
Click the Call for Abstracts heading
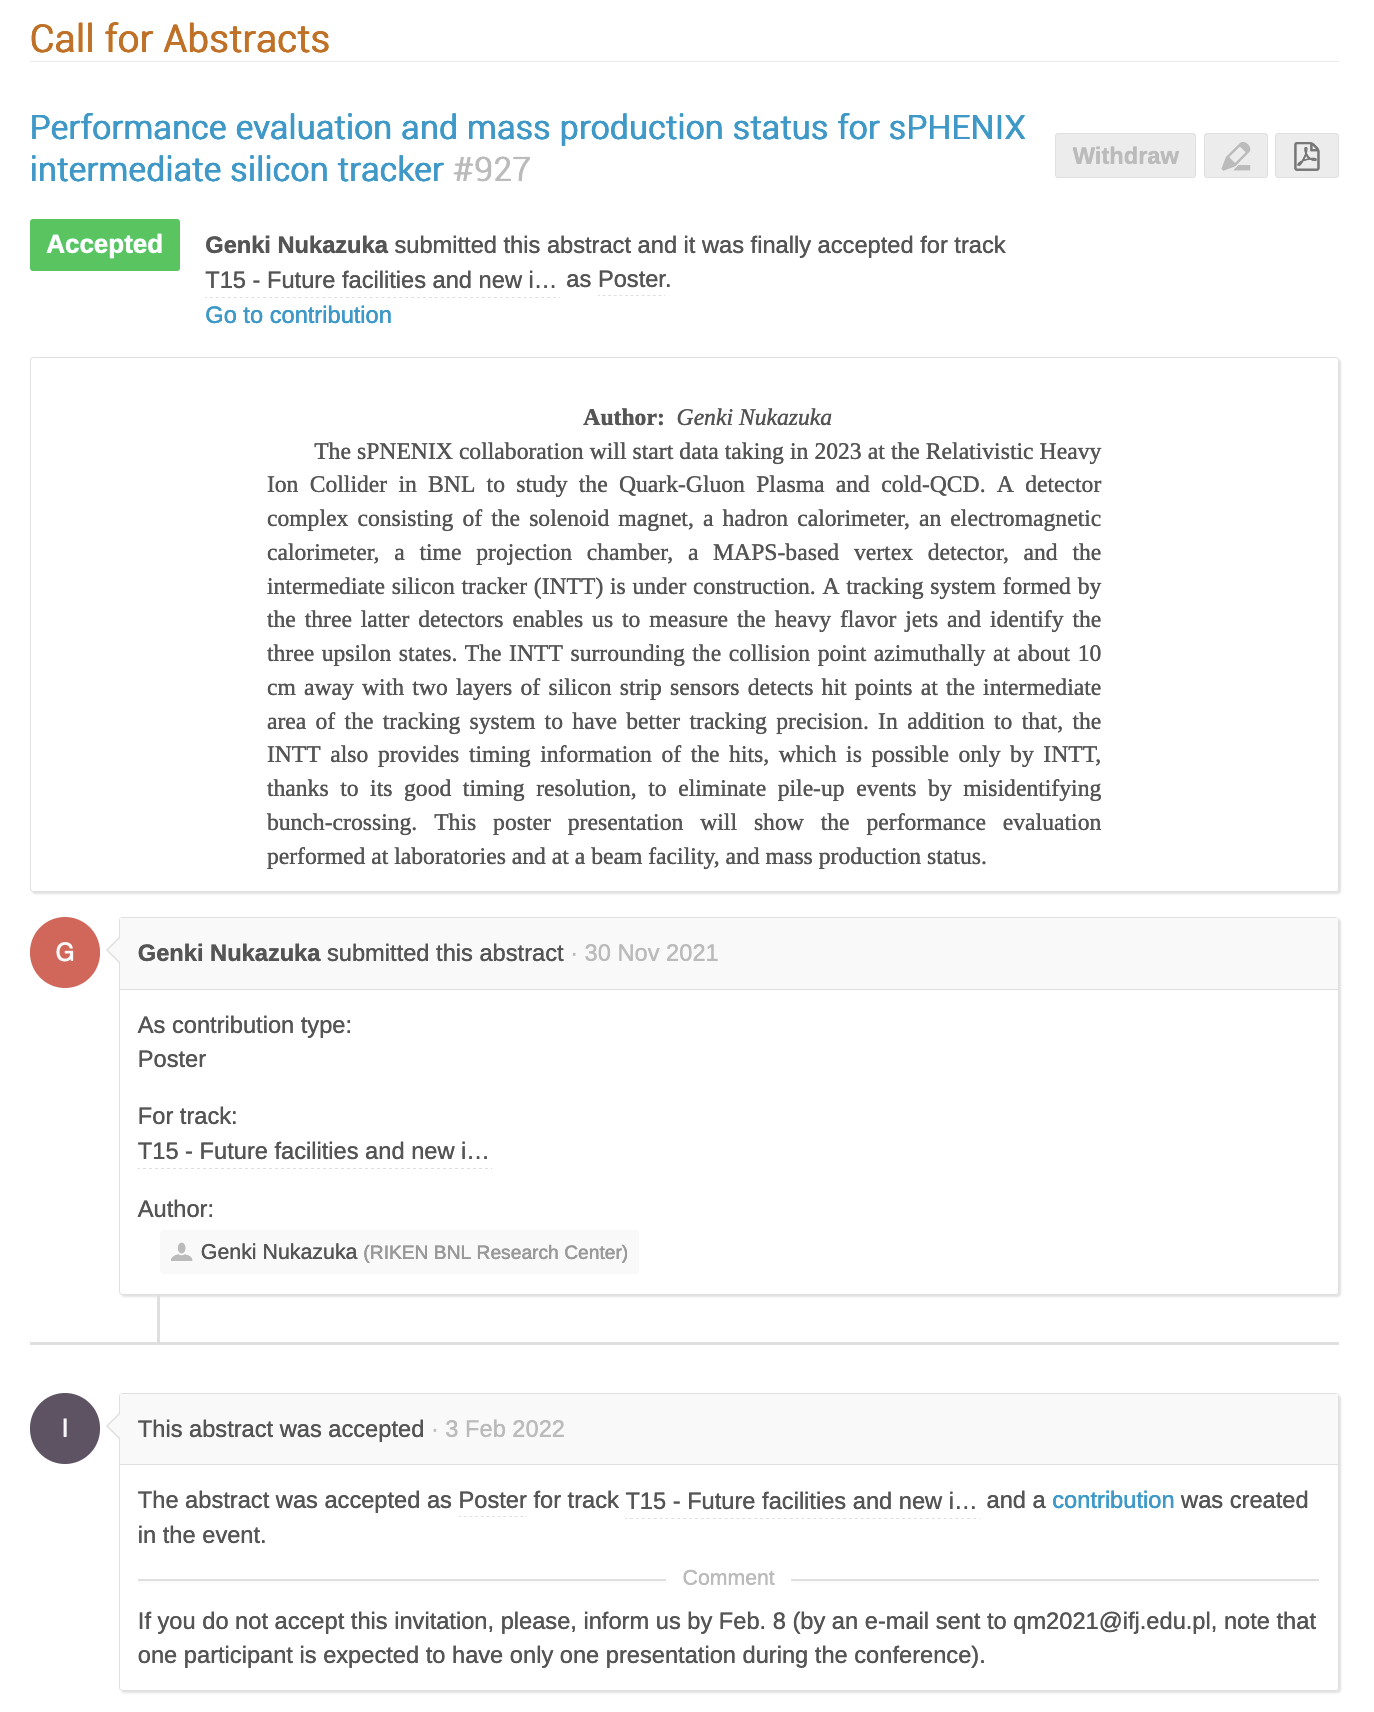180,39
